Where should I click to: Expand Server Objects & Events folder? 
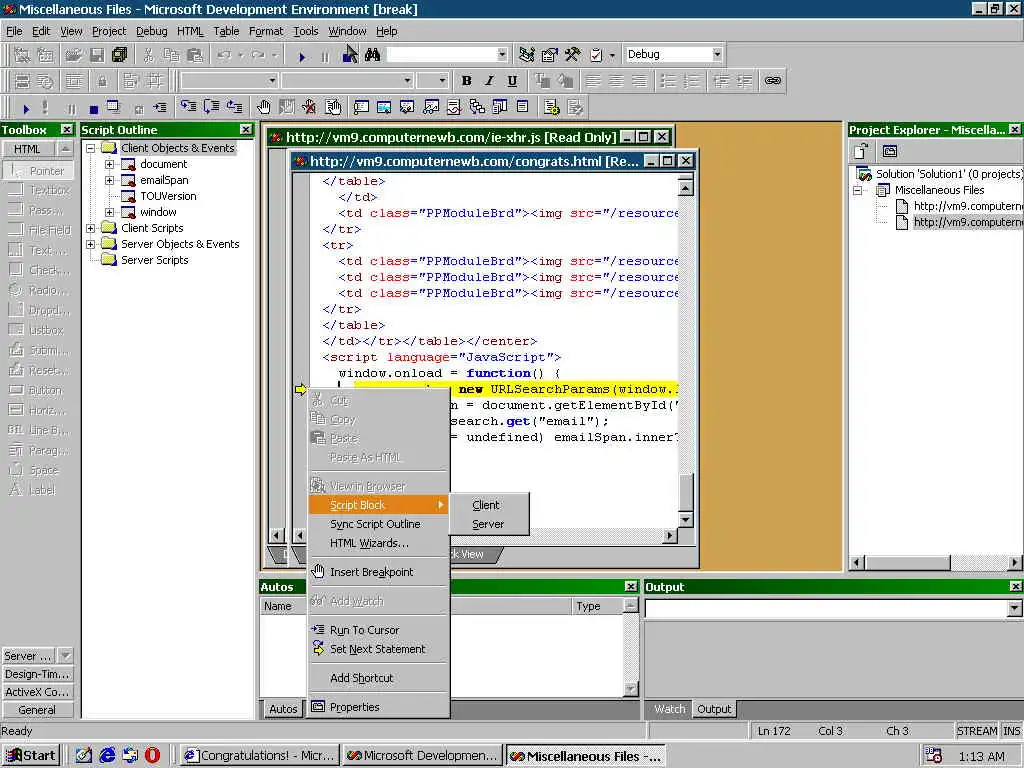tap(91, 244)
